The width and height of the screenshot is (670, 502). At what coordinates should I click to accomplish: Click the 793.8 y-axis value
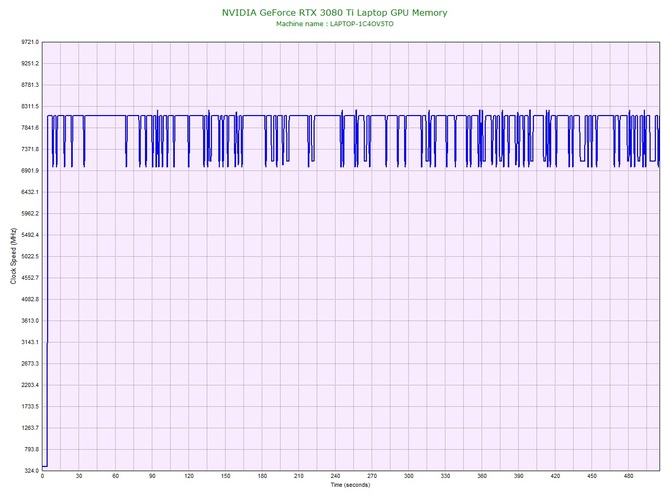[31, 449]
